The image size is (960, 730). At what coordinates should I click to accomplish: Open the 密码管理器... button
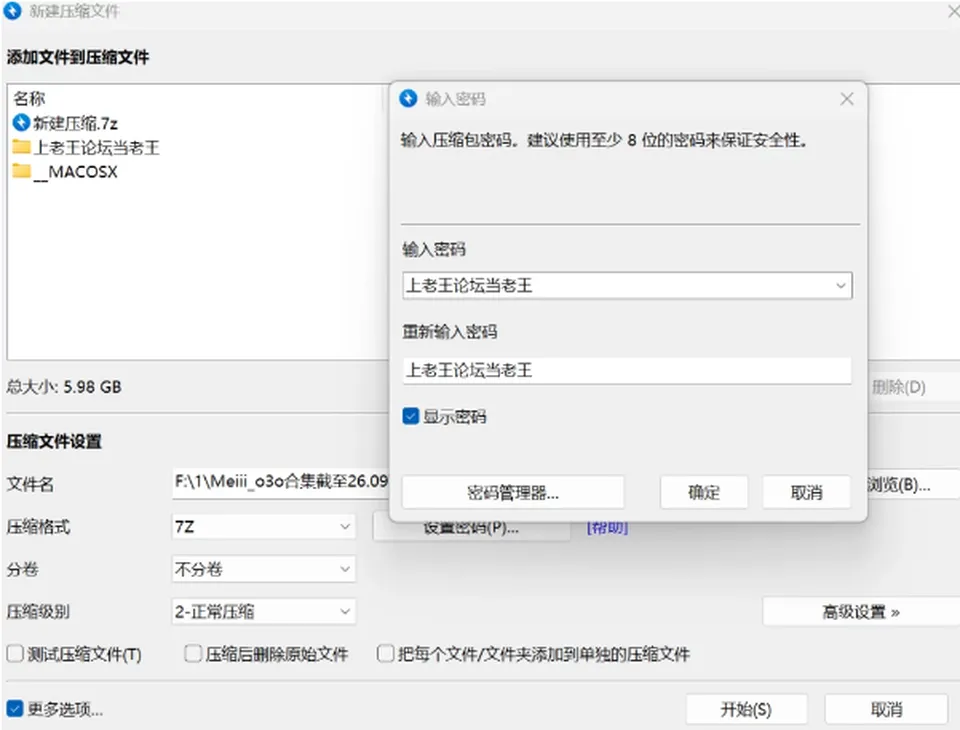tap(512, 492)
